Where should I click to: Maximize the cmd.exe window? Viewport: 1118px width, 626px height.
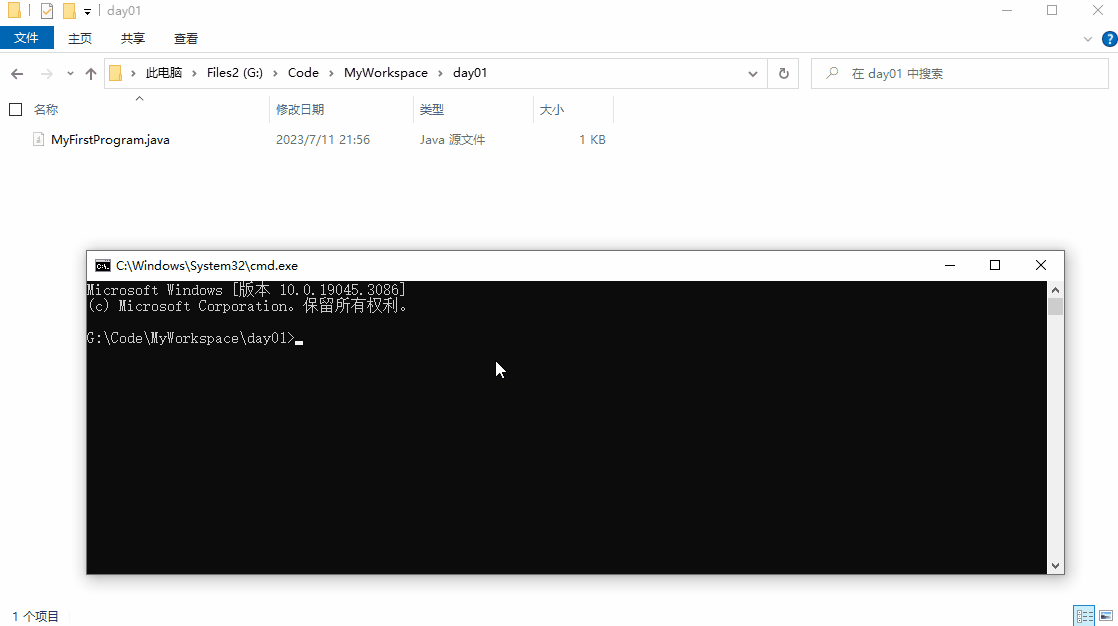point(995,265)
